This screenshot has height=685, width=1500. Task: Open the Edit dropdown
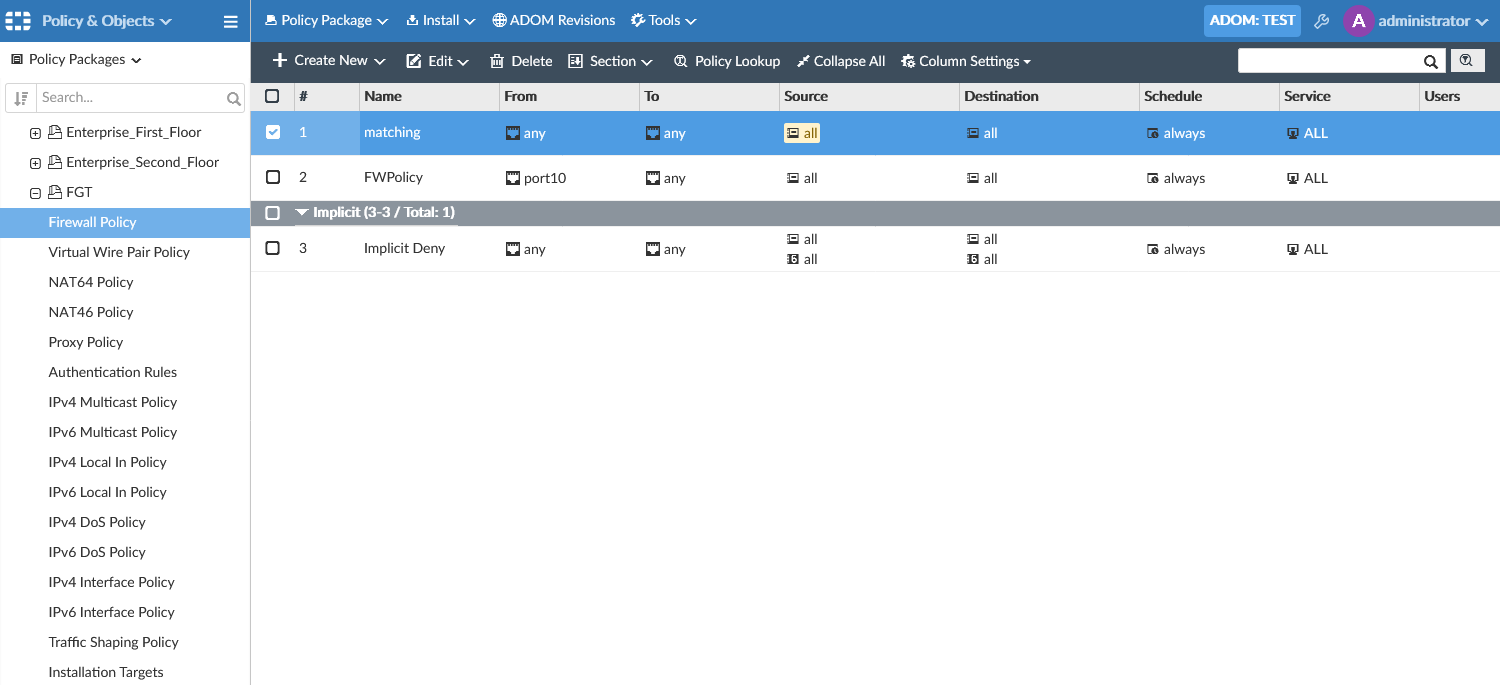pyautogui.click(x=437, y=61)
